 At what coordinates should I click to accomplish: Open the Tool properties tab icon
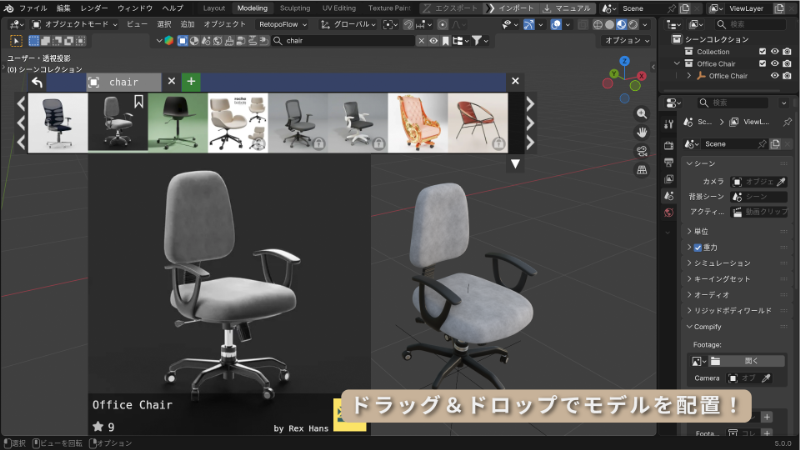pyautogui.click(x=669, y=124)
